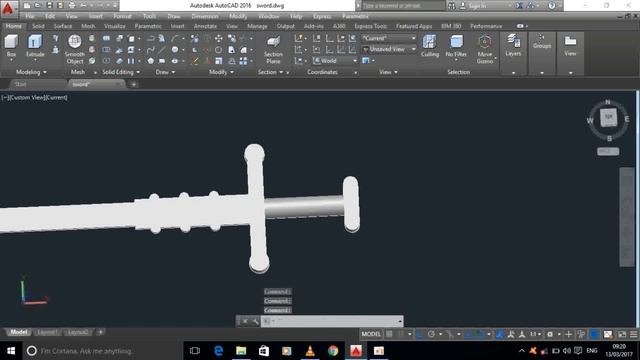640x360 pixels.
Task: Open the *Current* visual style dropdown
Action: [389, 38]
